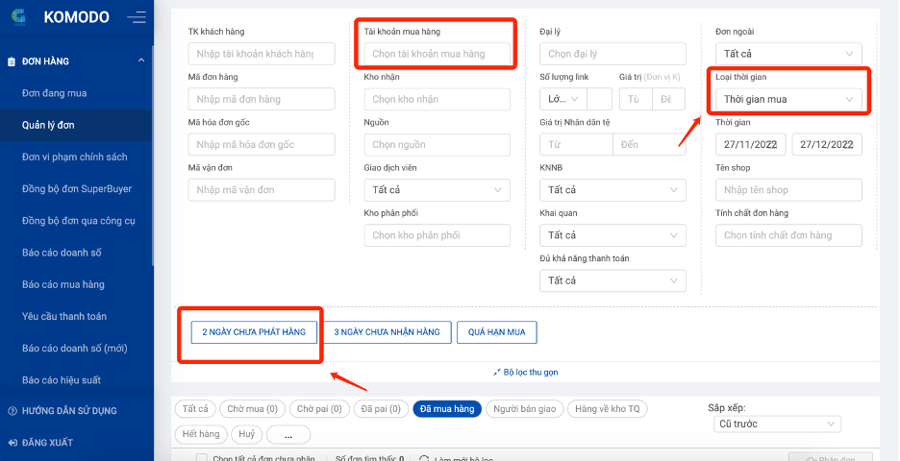900x461 pixels.
Task: Select the Chờ mua (0) status tab
Action: 252,409
